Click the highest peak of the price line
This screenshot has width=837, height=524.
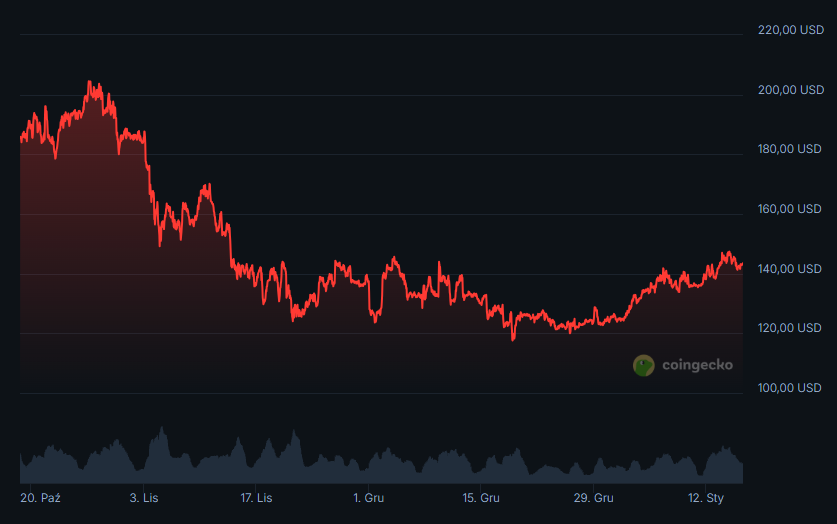(89, 82)
